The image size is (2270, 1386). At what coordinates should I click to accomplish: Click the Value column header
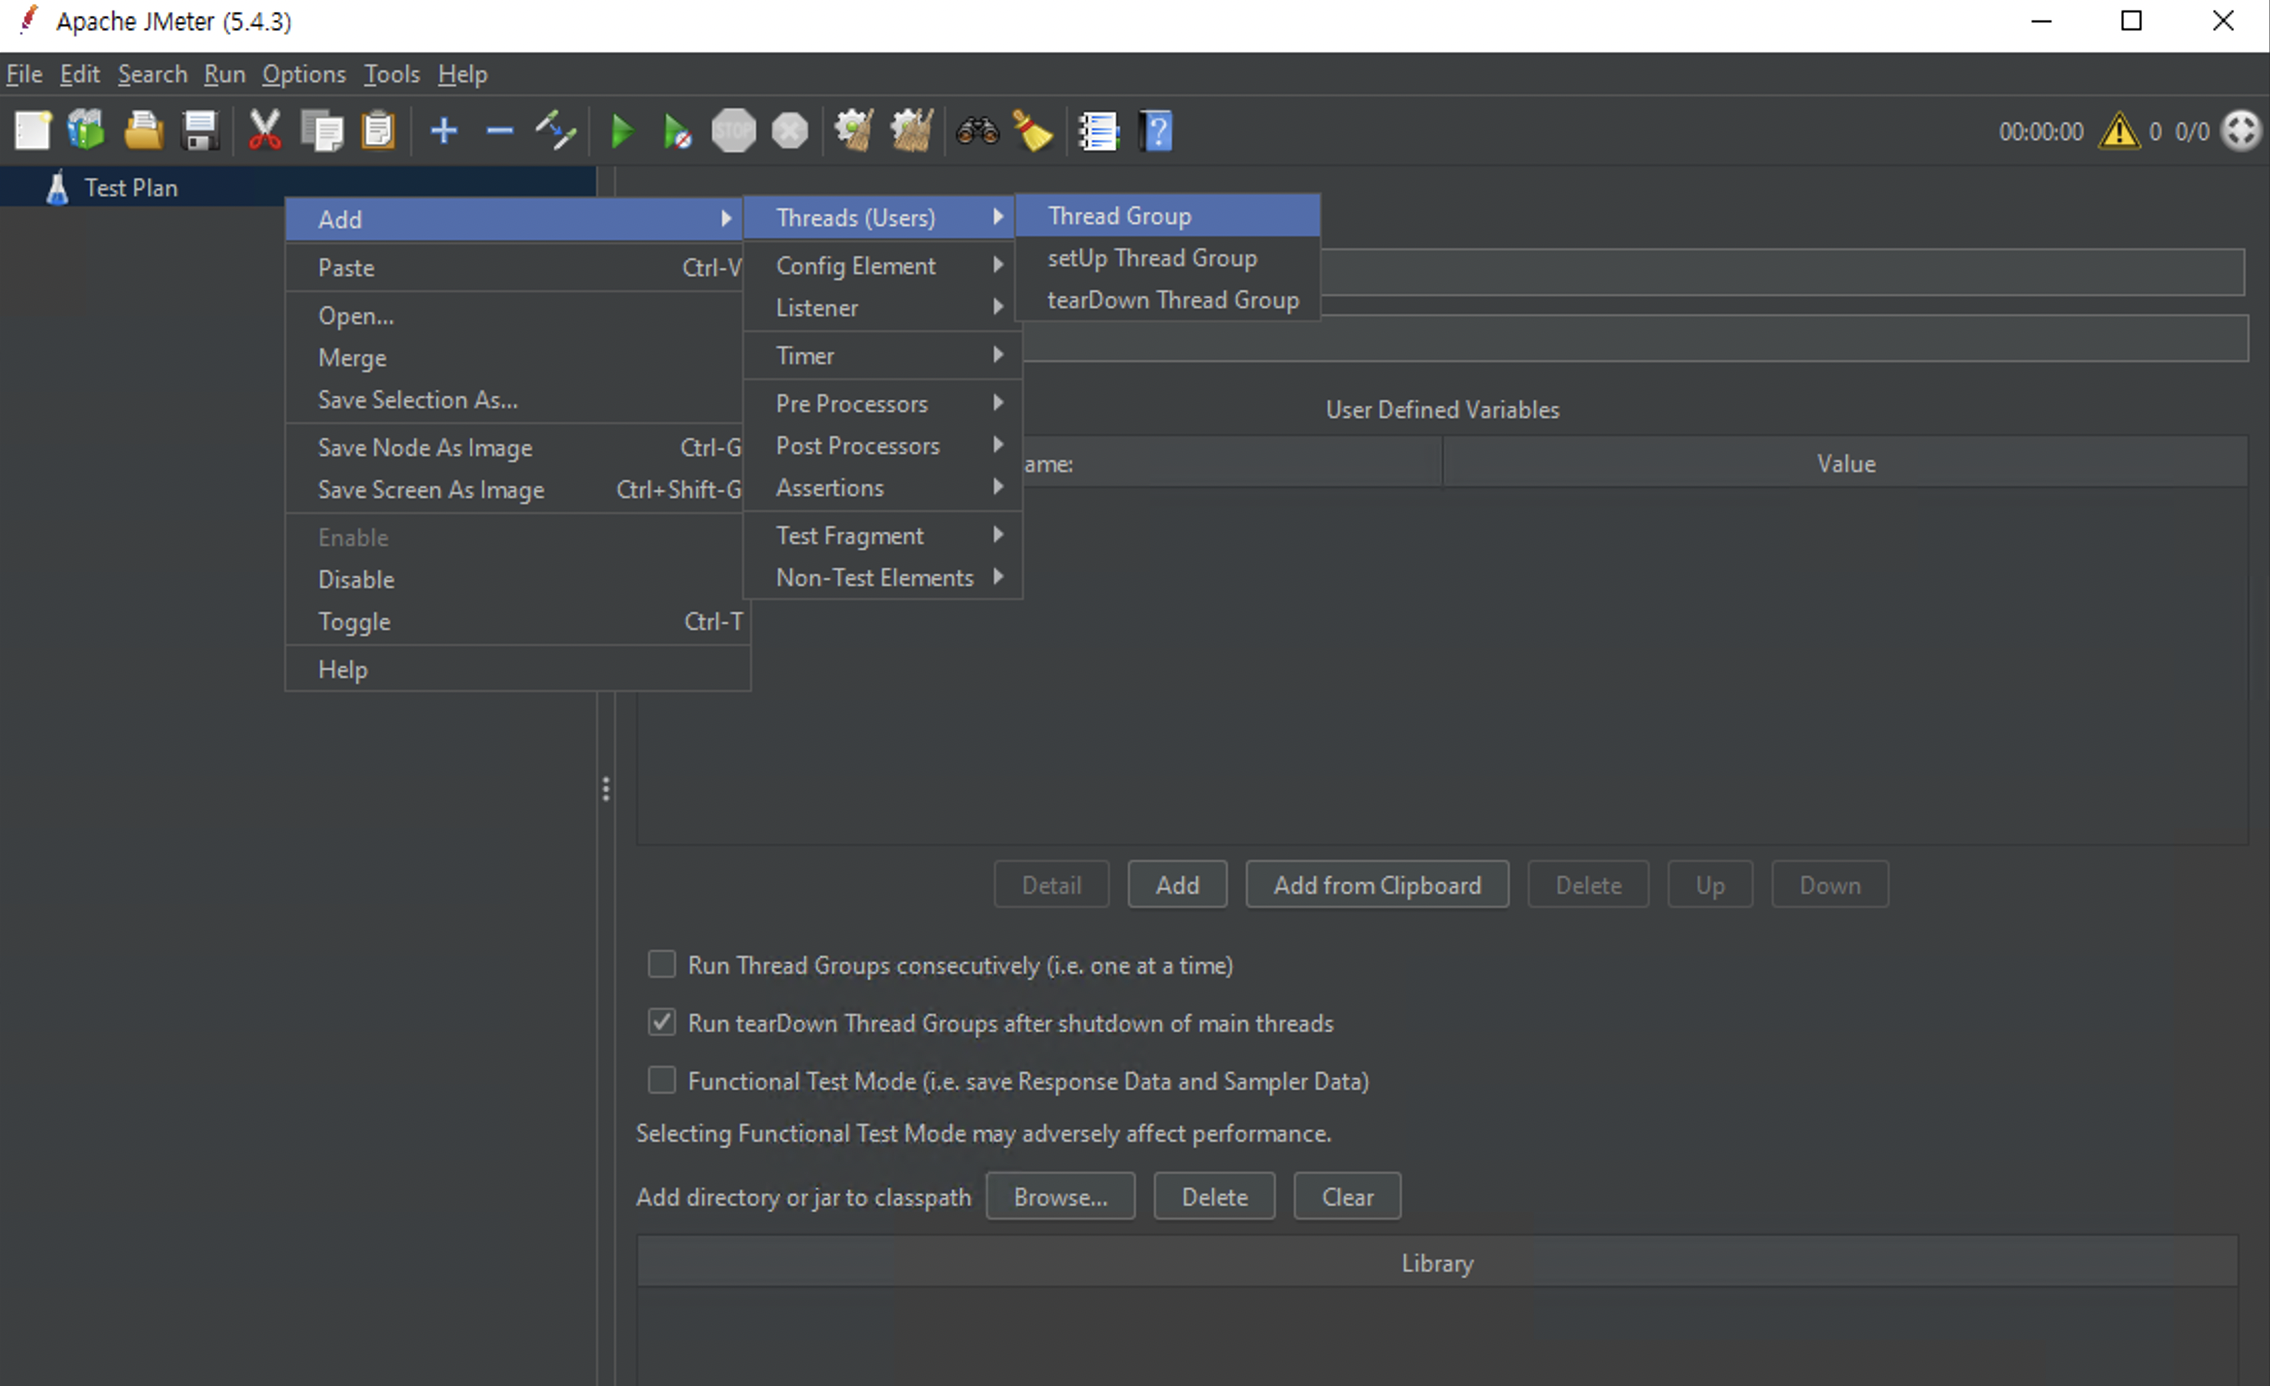coord(1845,463)
